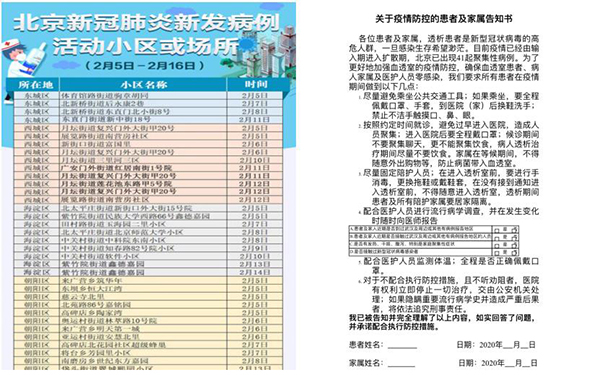
Task: Click the family name blank after 家属姓名
Action: coord(401,364)
